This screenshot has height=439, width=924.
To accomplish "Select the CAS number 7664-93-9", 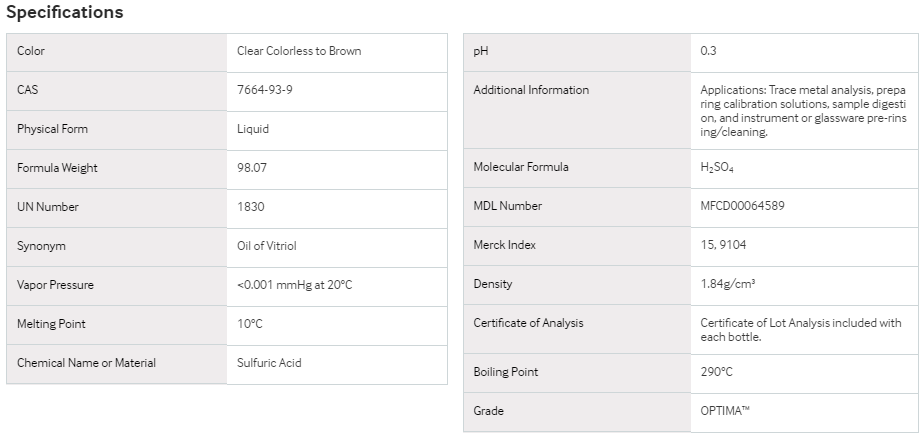I will [x=264, y=90].
